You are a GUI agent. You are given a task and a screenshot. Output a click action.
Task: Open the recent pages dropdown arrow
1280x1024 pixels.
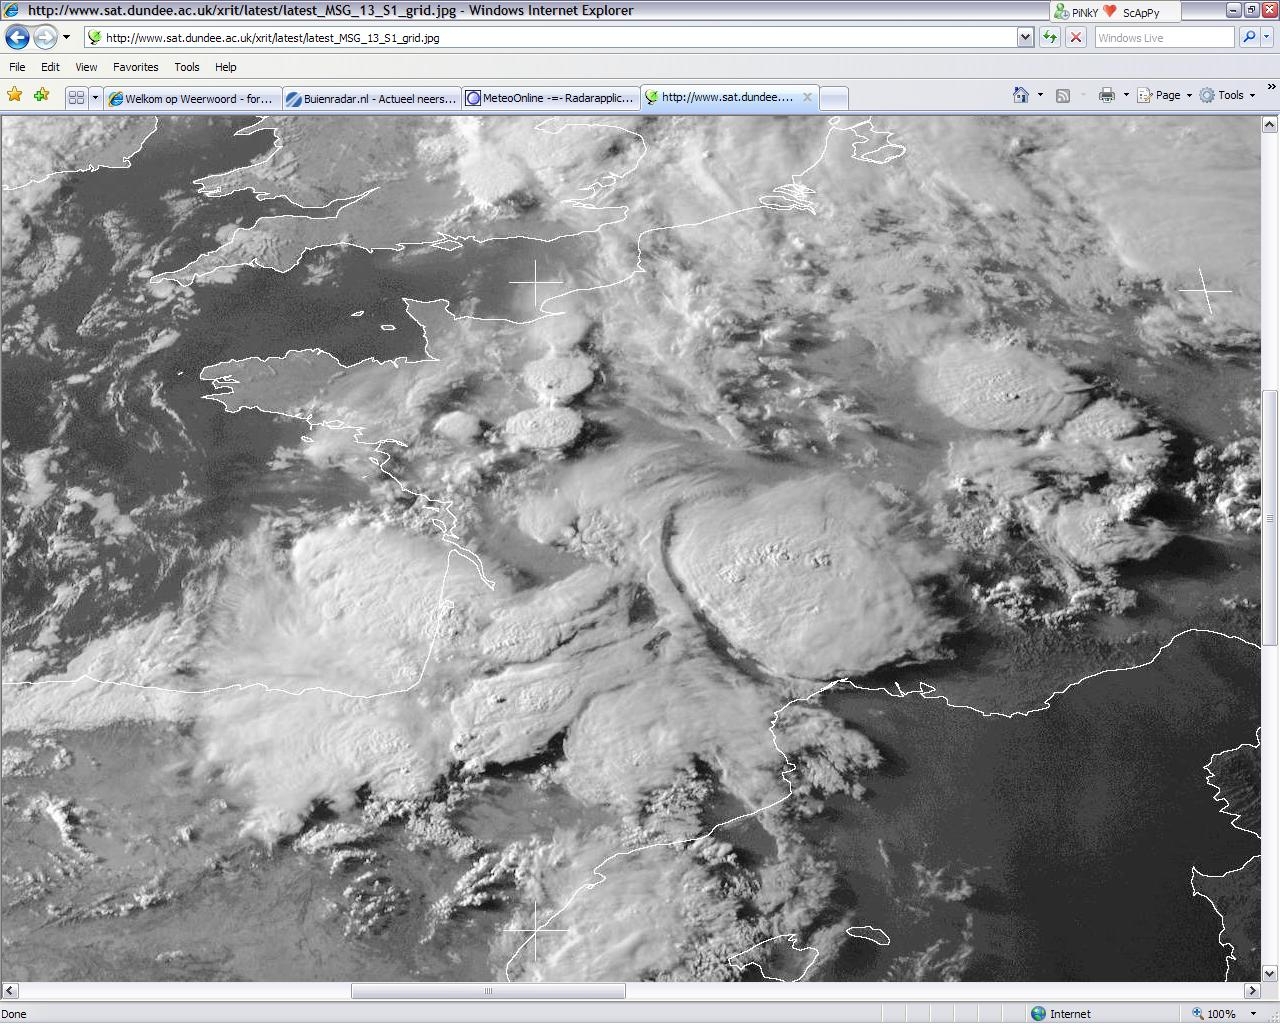click(x=66, y=38)
